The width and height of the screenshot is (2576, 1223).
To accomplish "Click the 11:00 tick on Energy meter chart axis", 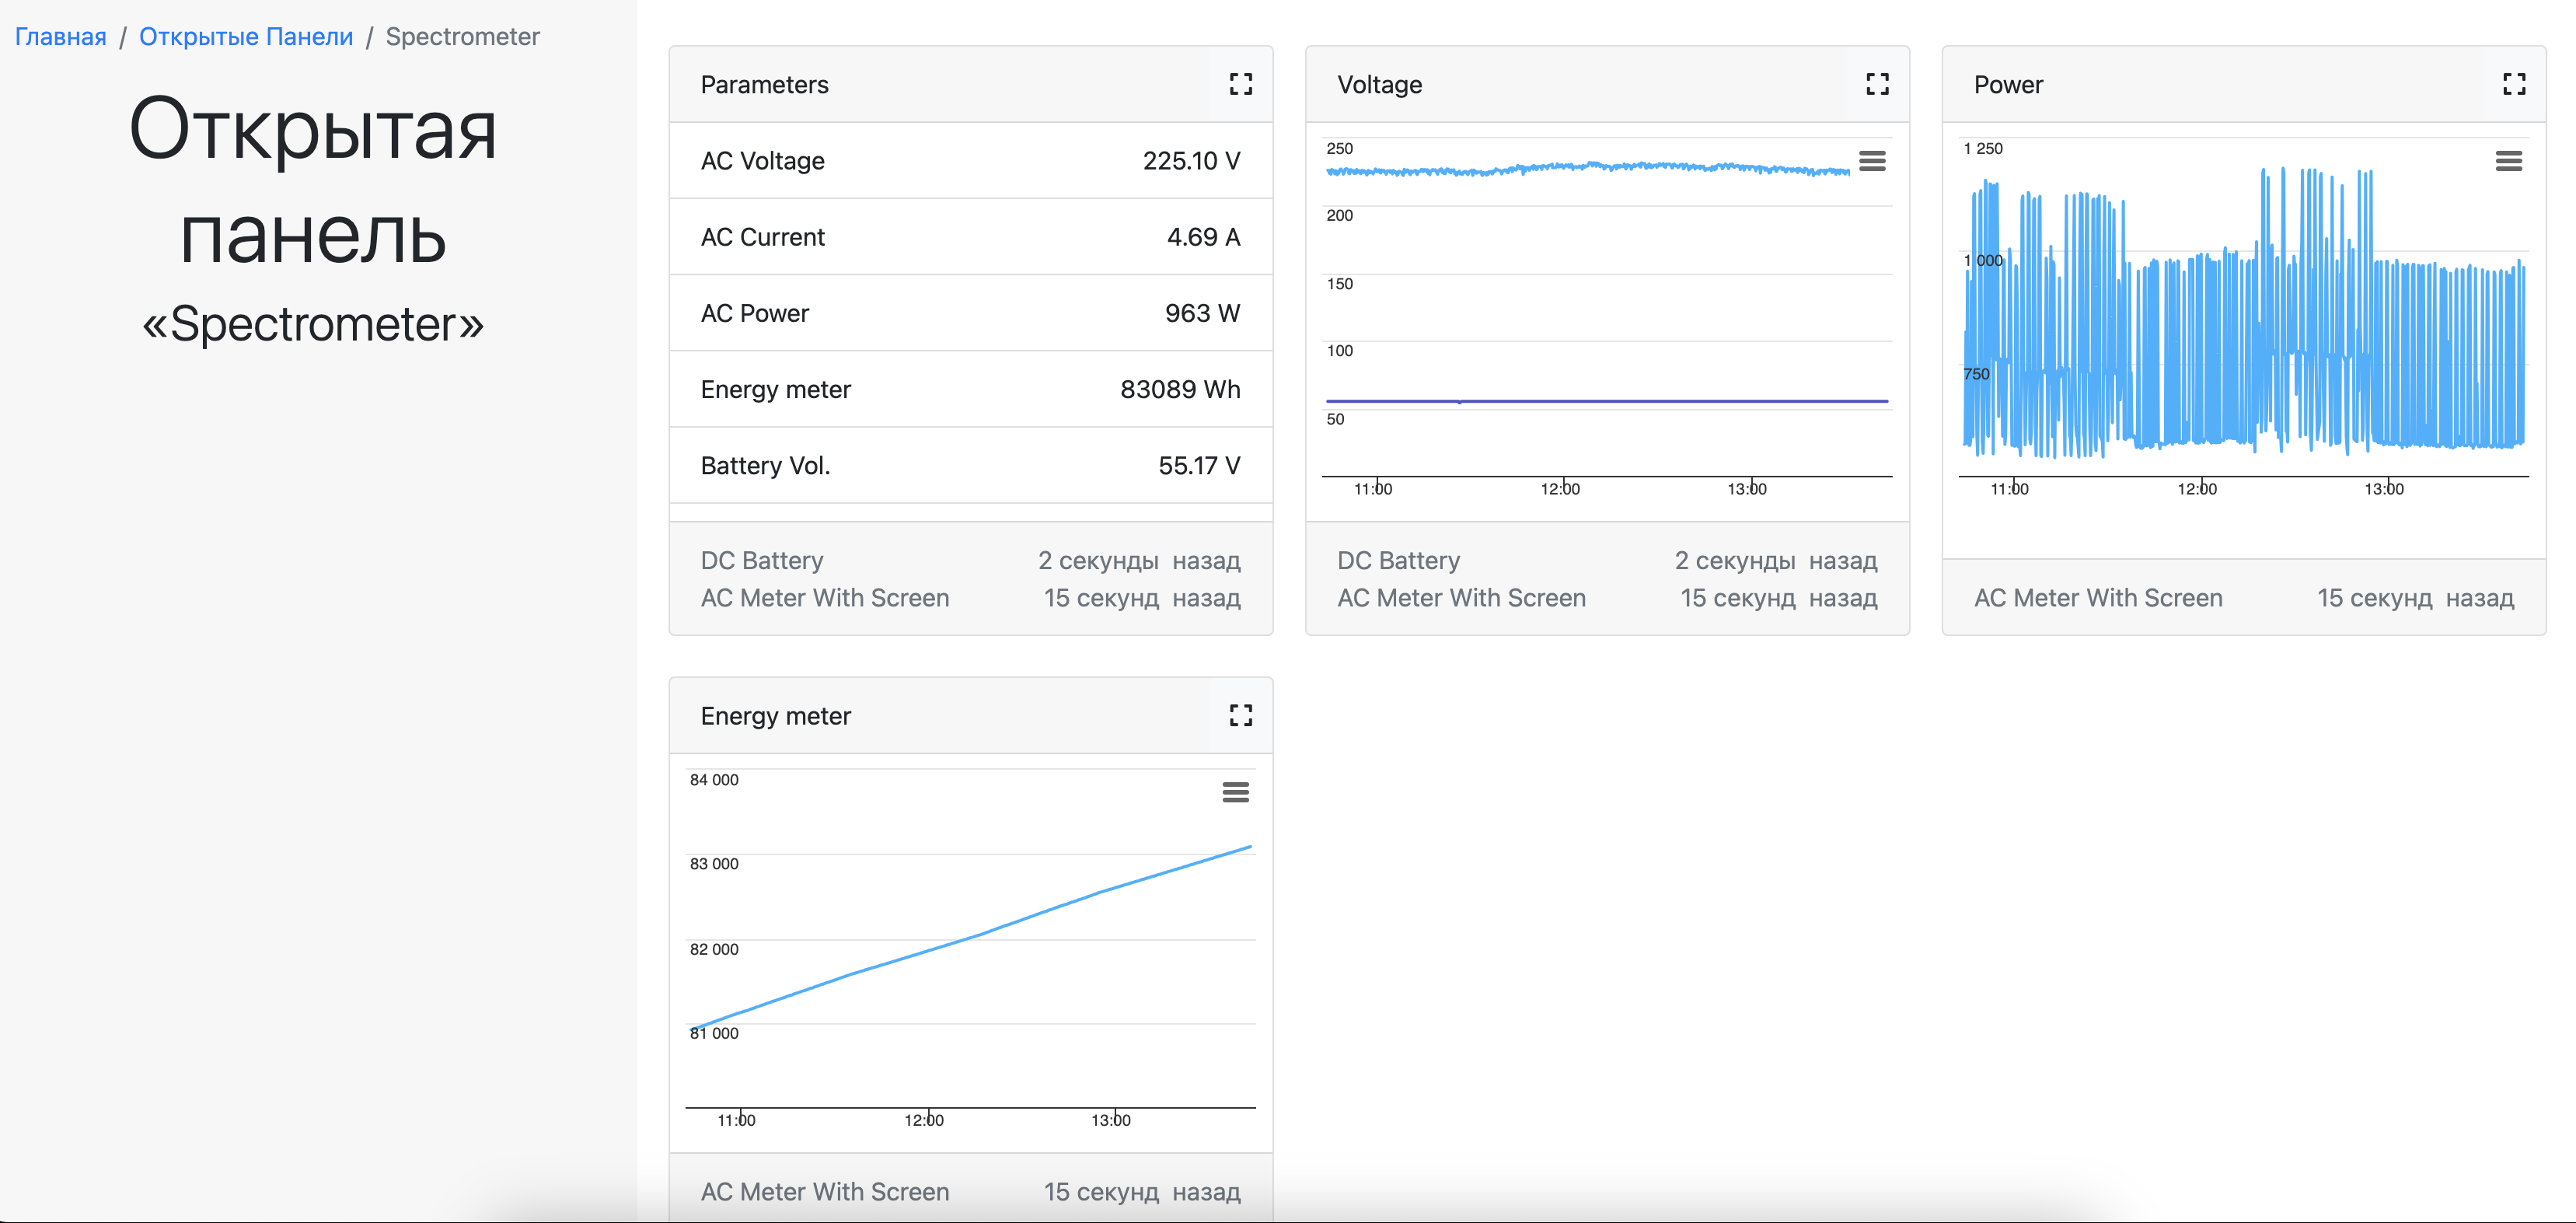I will click(x=736, y=1120).
